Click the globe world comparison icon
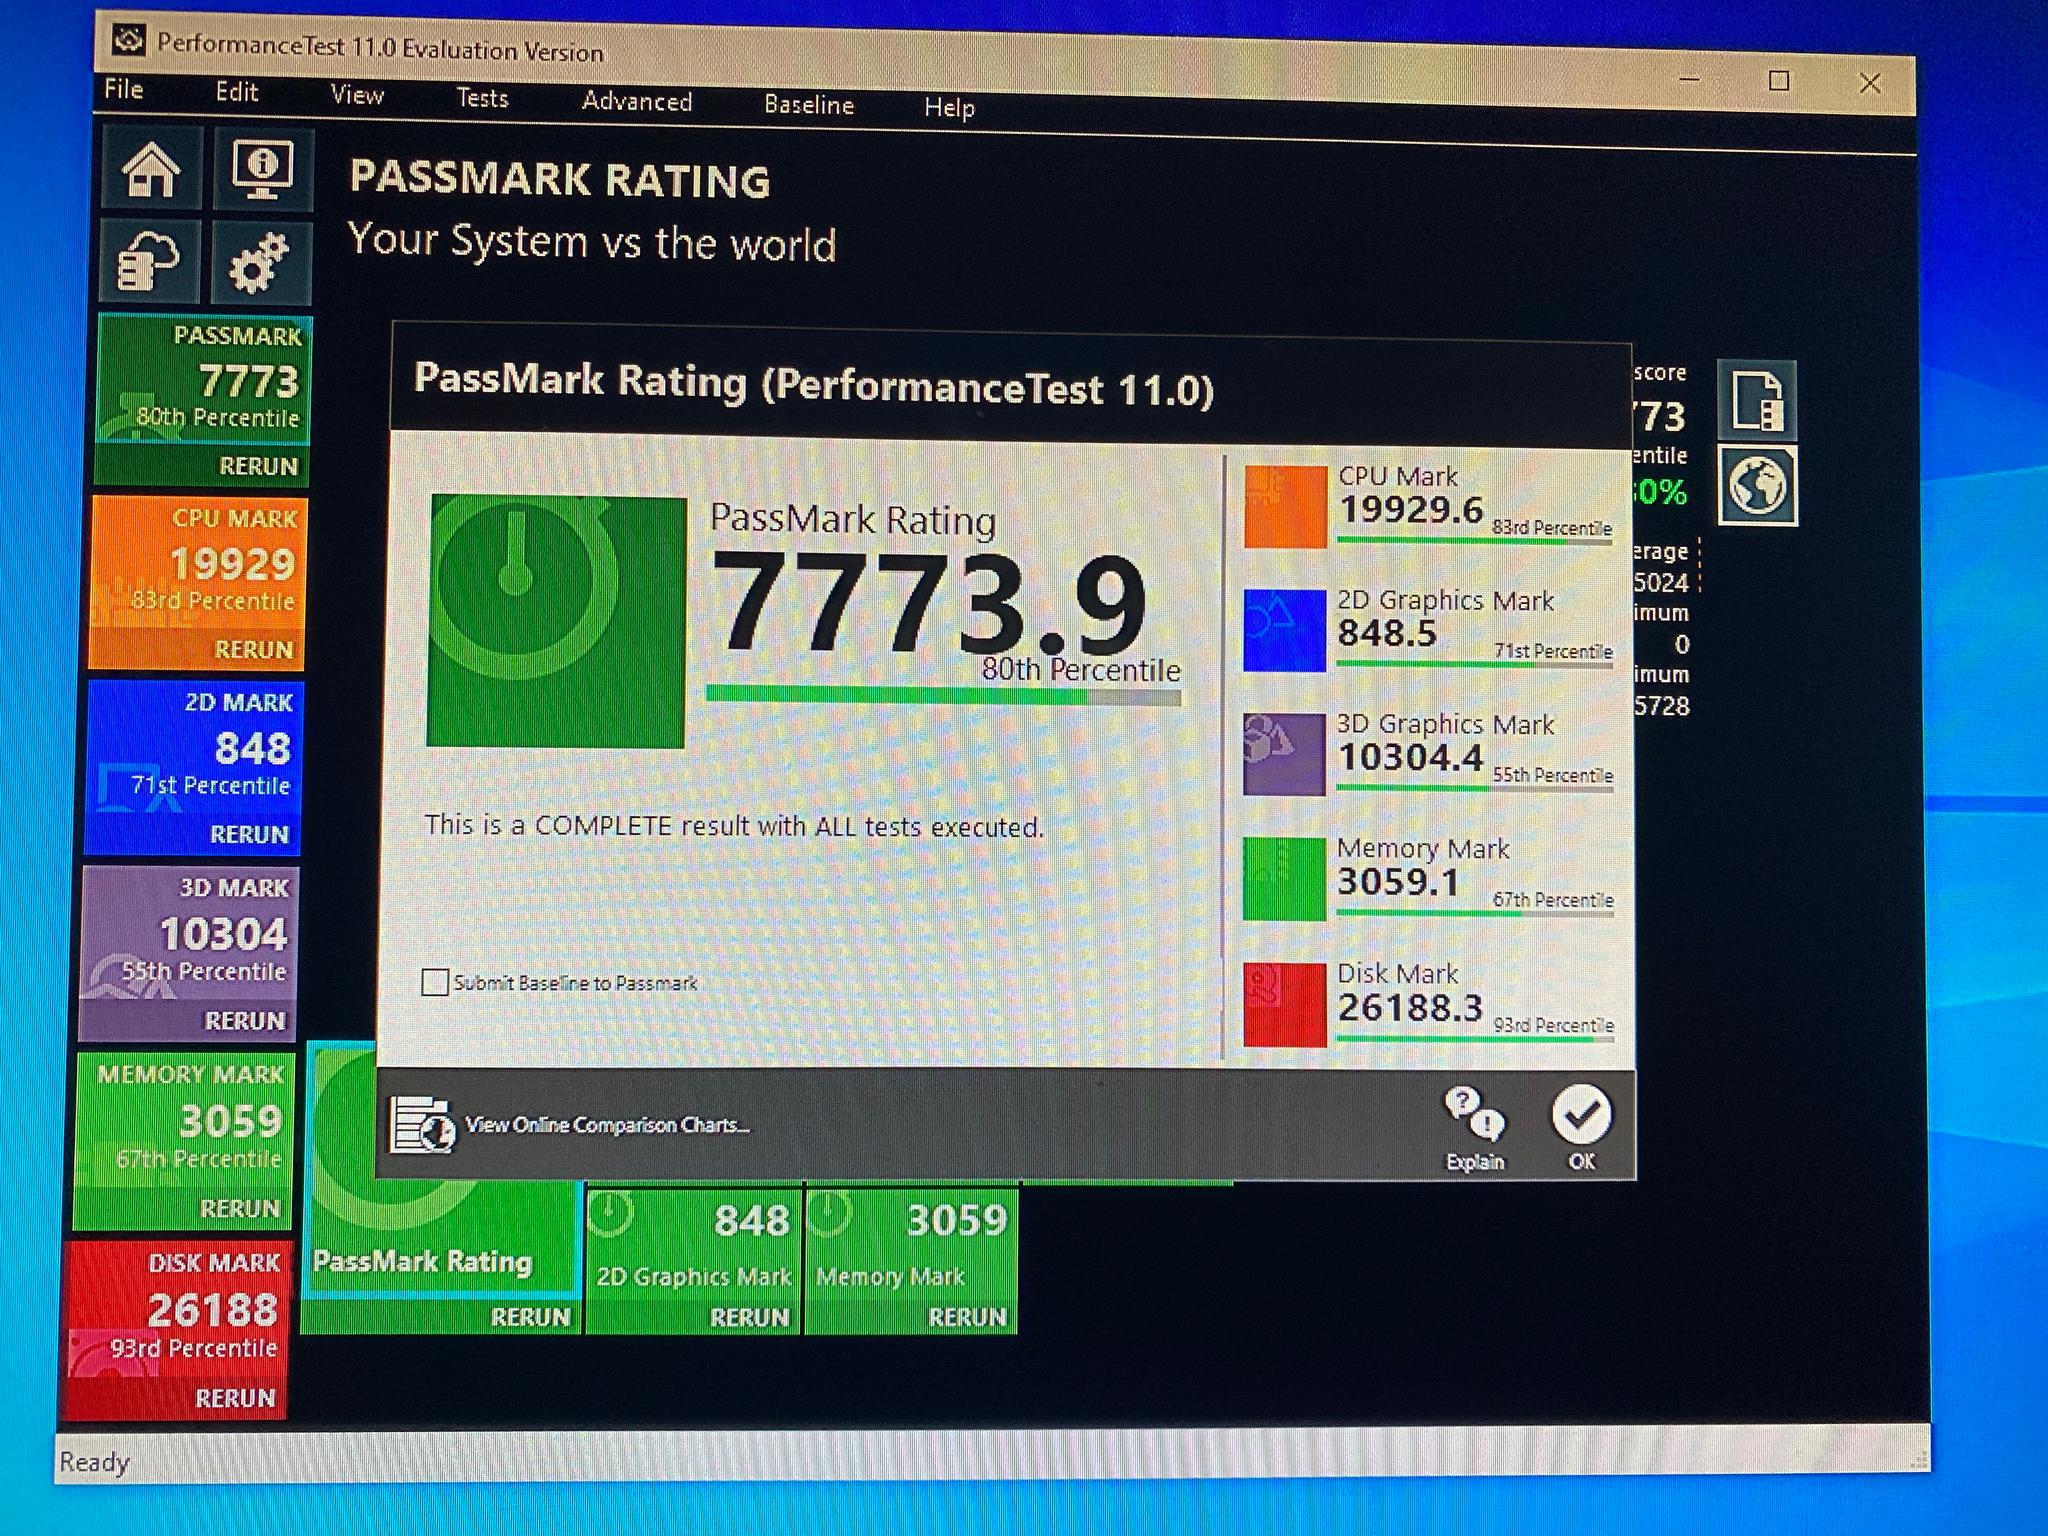This screenshot has height=1536, width=2048. [x=1758, y=486]
